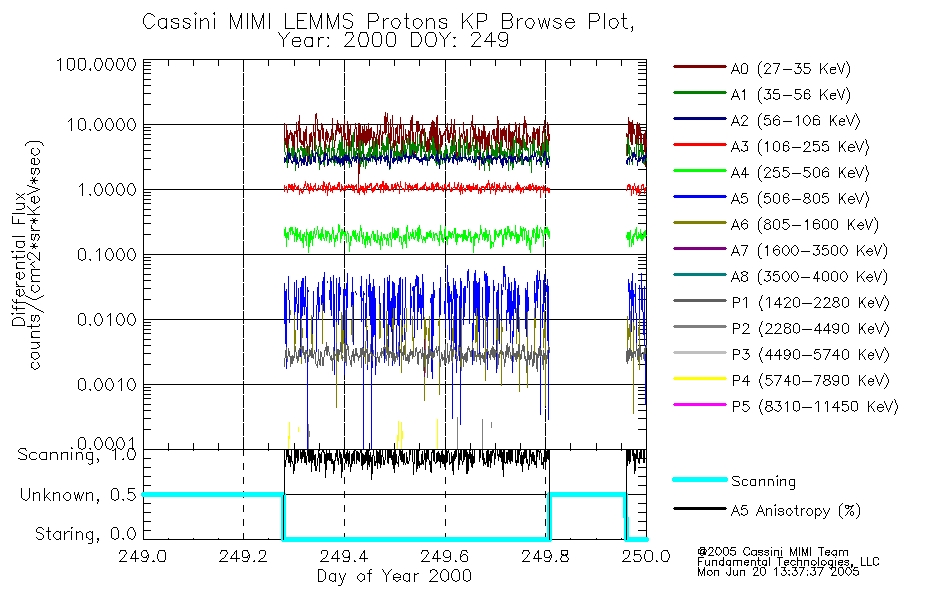
Task: Select the A7 (1600-3500 KeV) legend label
Action: point(809,251)
